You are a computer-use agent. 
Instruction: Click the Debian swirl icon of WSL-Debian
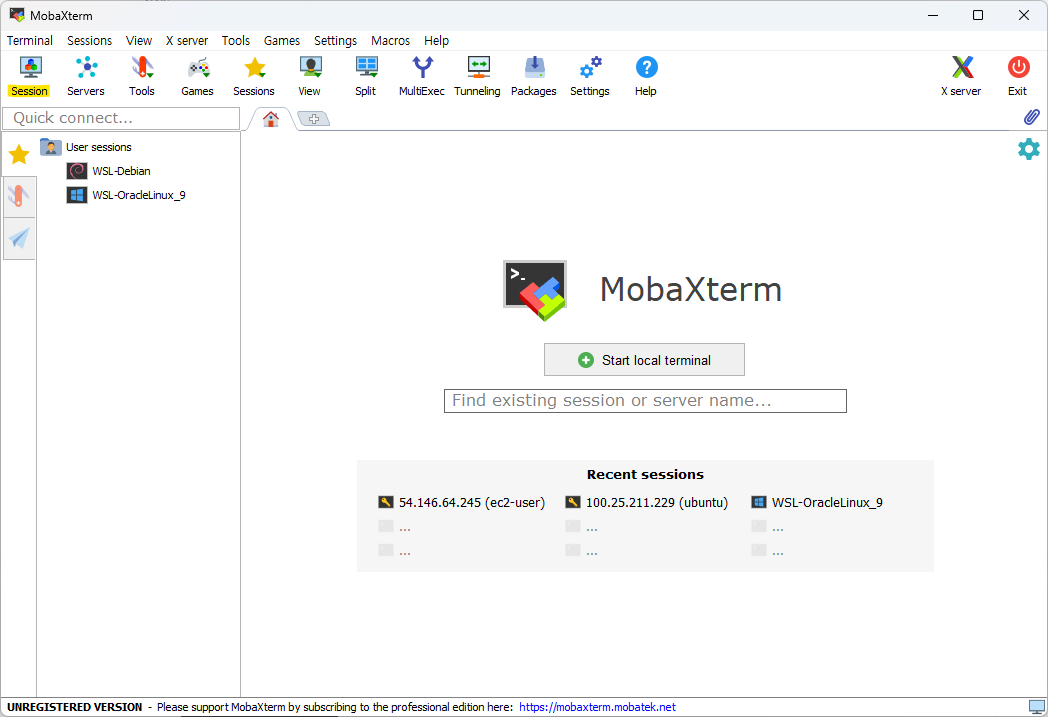point(77,171)
